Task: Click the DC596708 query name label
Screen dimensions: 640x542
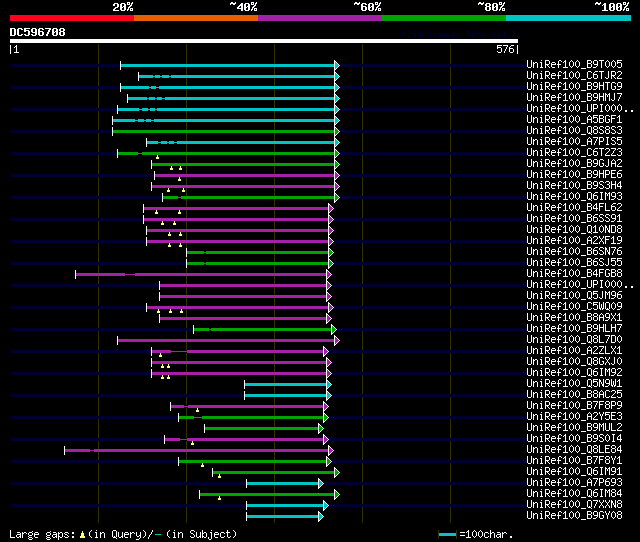Action: (38, 32)
